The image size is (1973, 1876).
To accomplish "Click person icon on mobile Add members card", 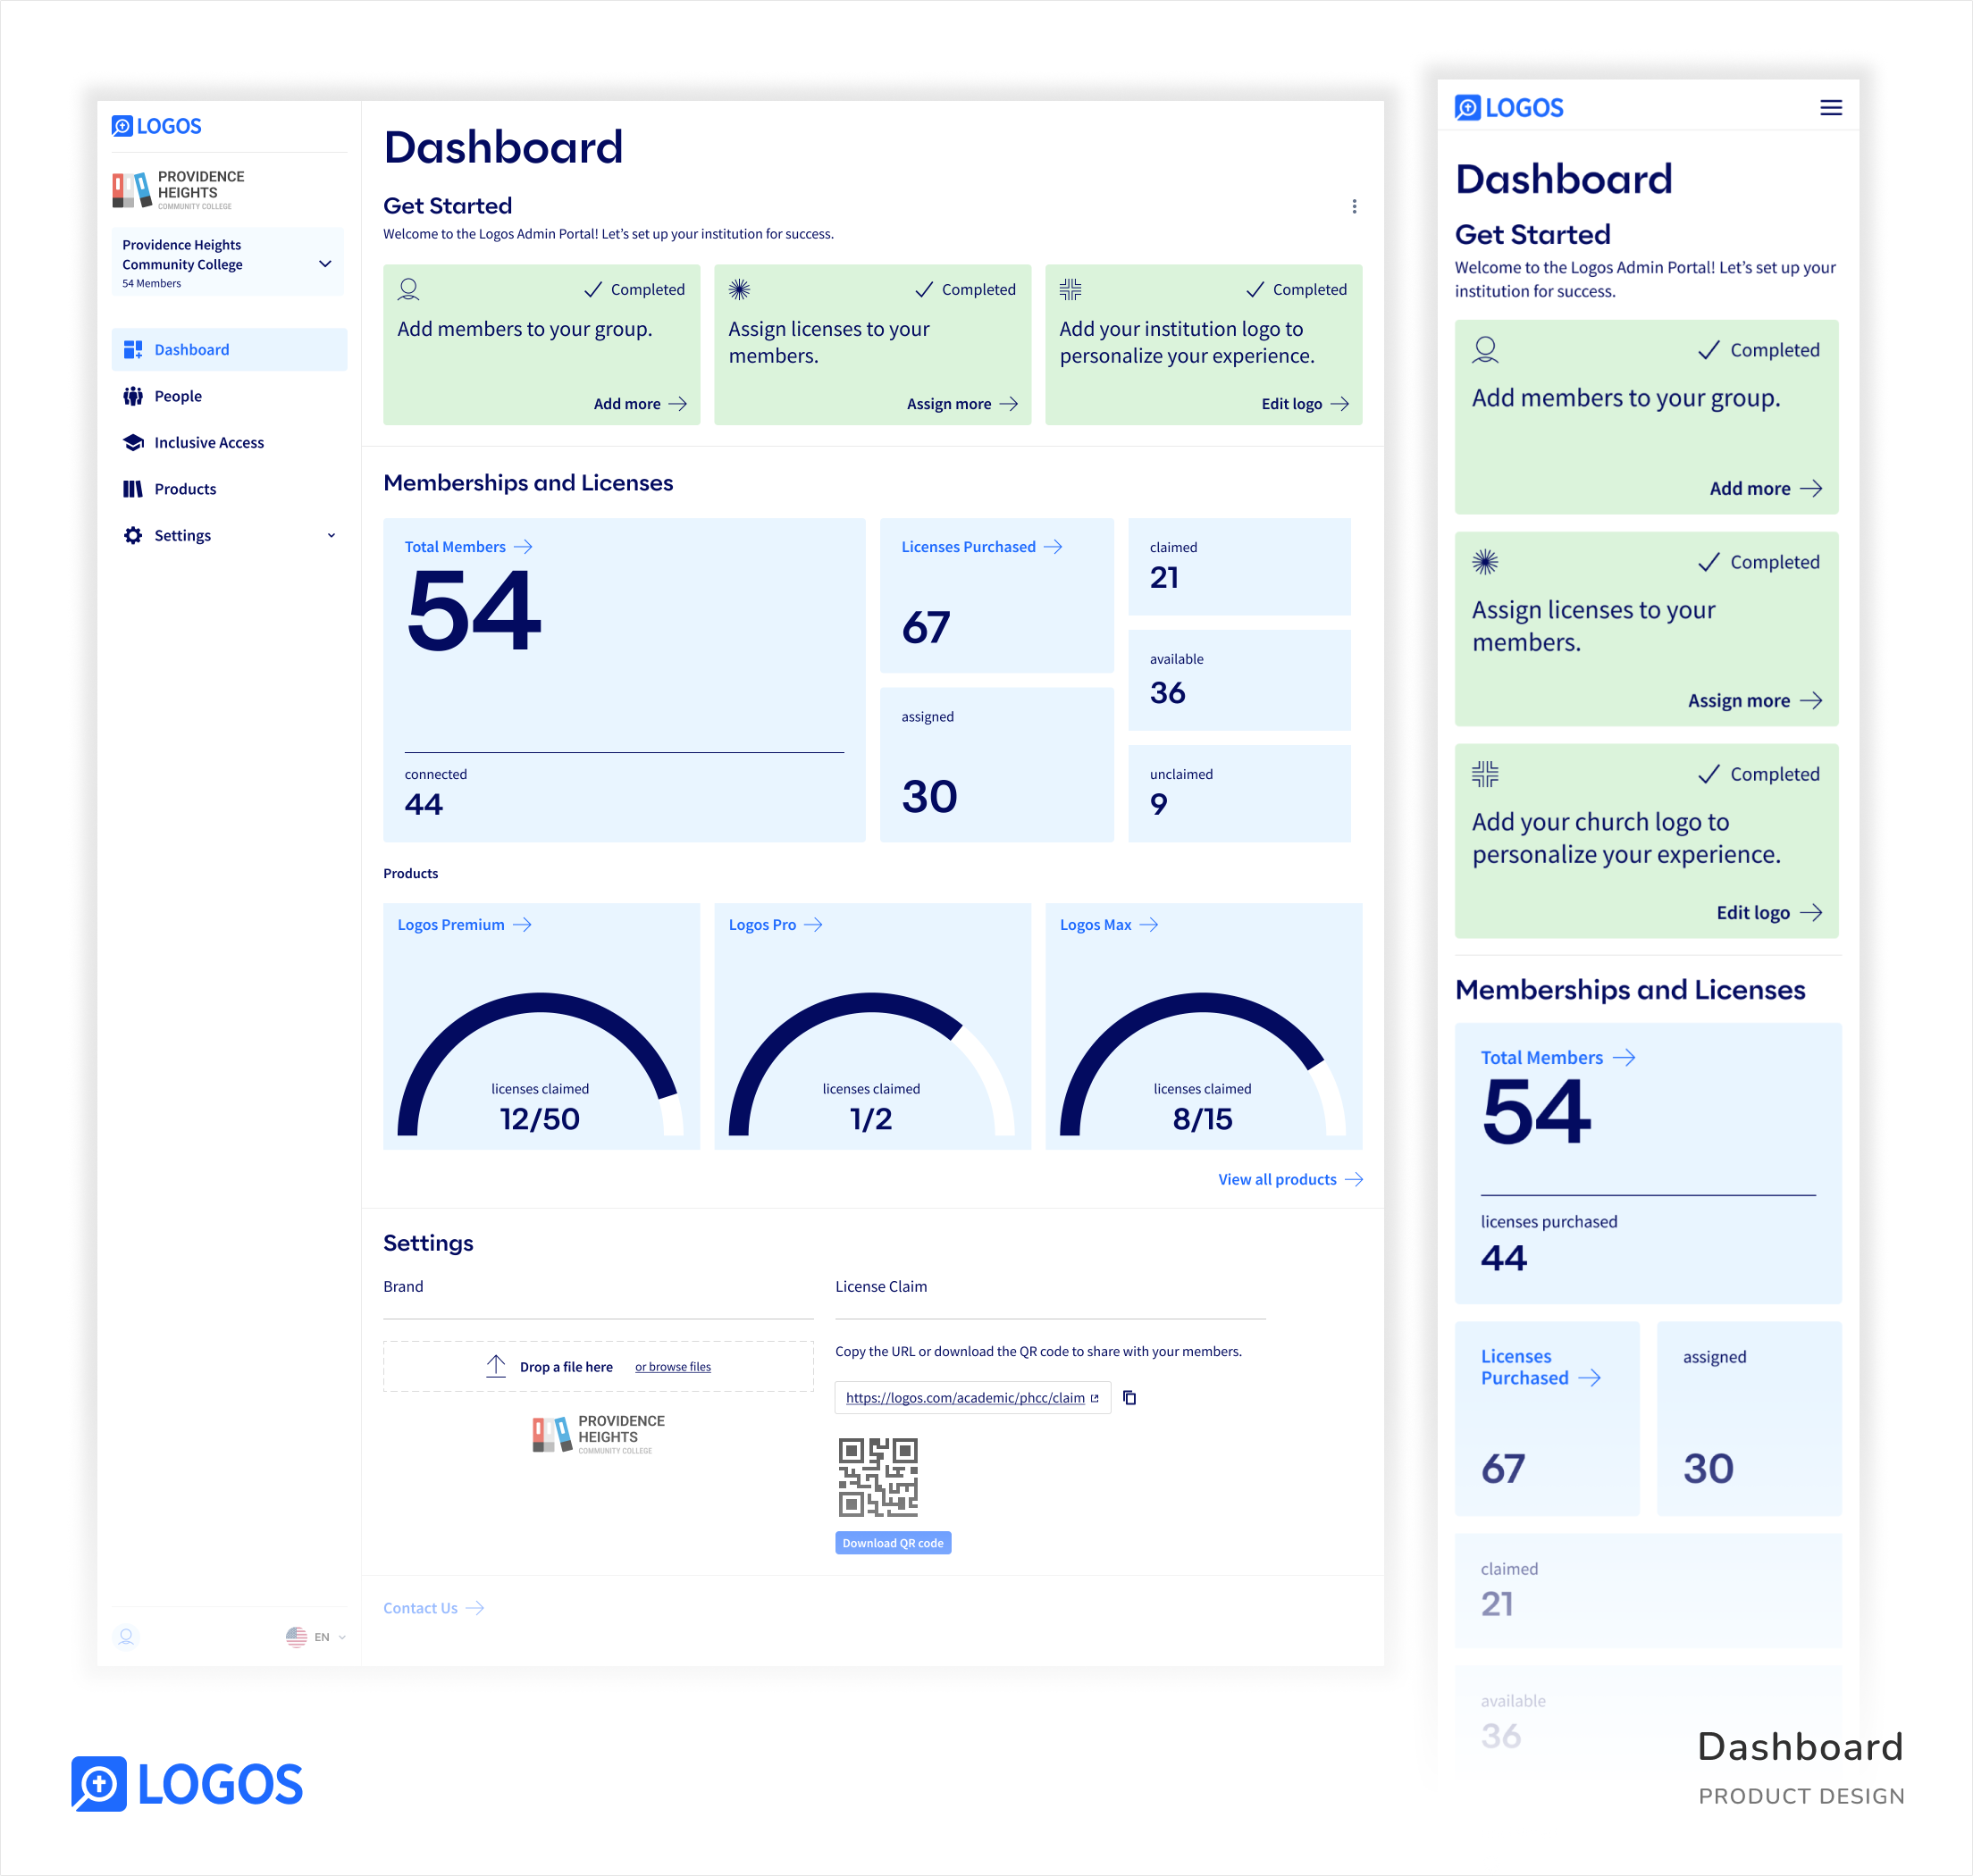I will 1485,350.
